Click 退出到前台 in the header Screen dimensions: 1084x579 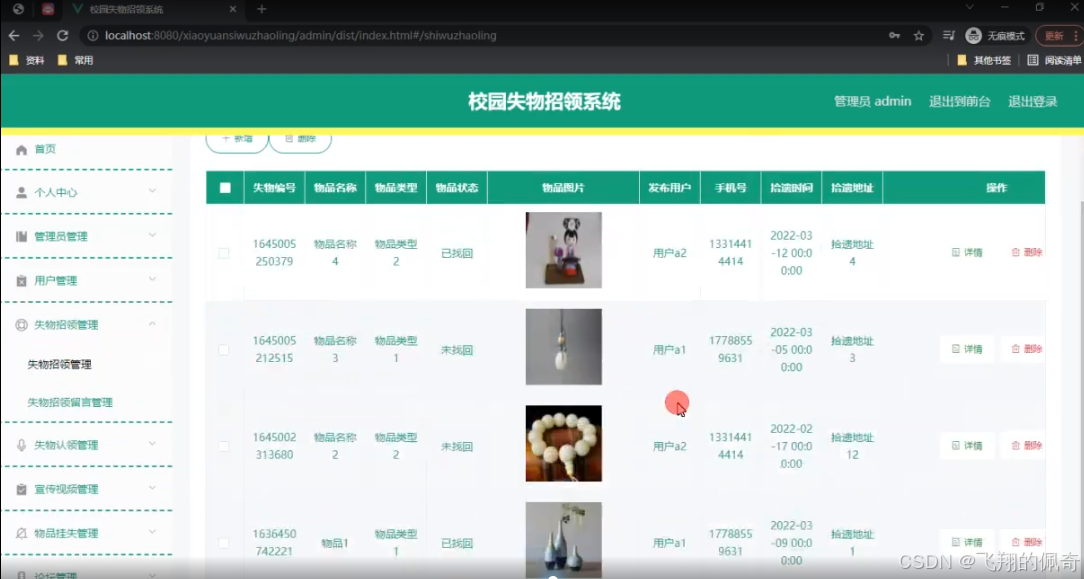pos(960,102)
